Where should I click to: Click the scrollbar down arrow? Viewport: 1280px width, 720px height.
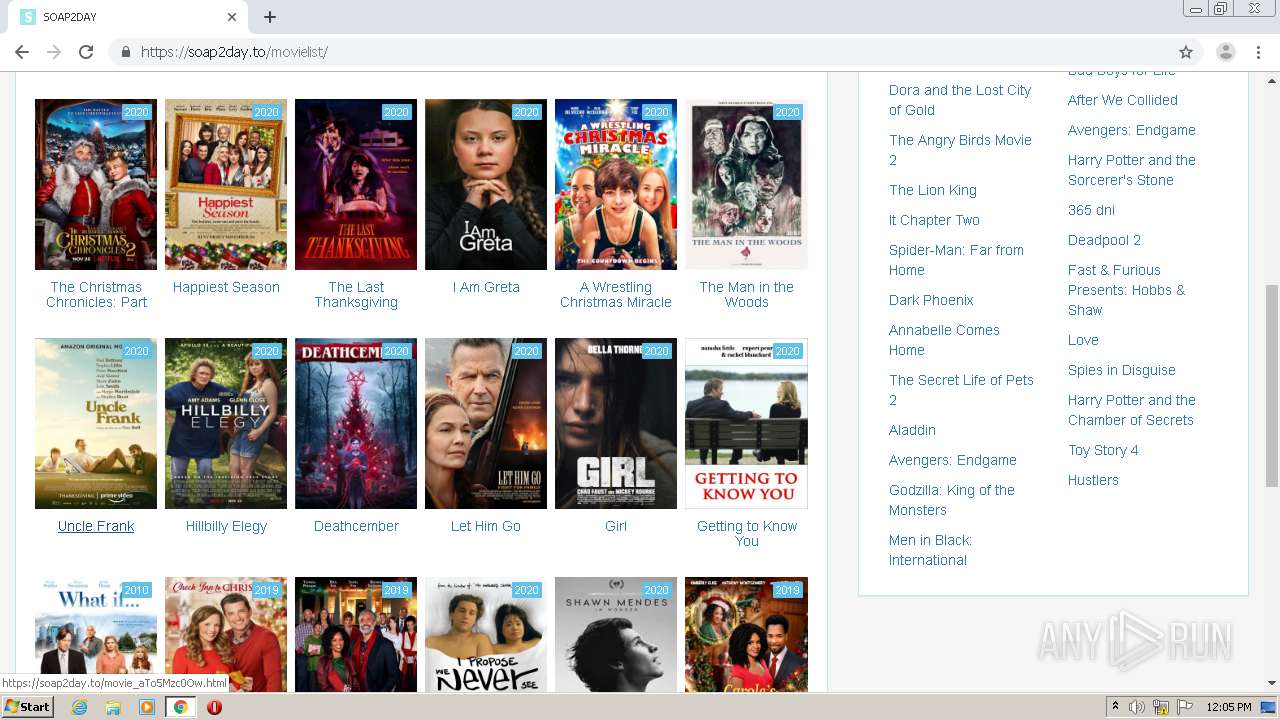[1271, 683]
